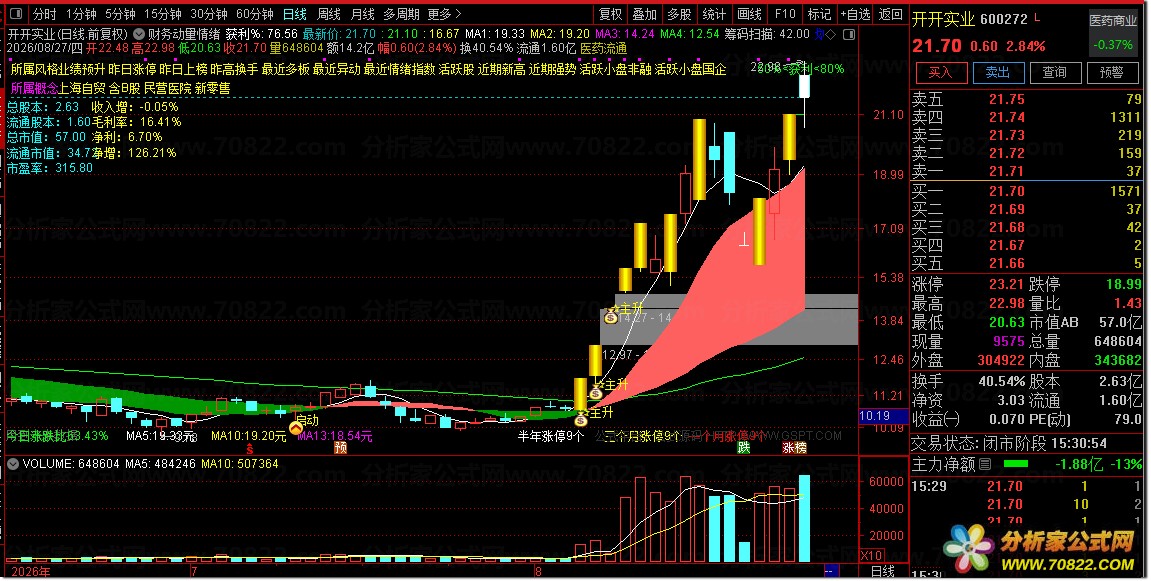1151x581 pixels.
Task: Click 分析家公式网 logo
Action: click(x=1040, y=549)
